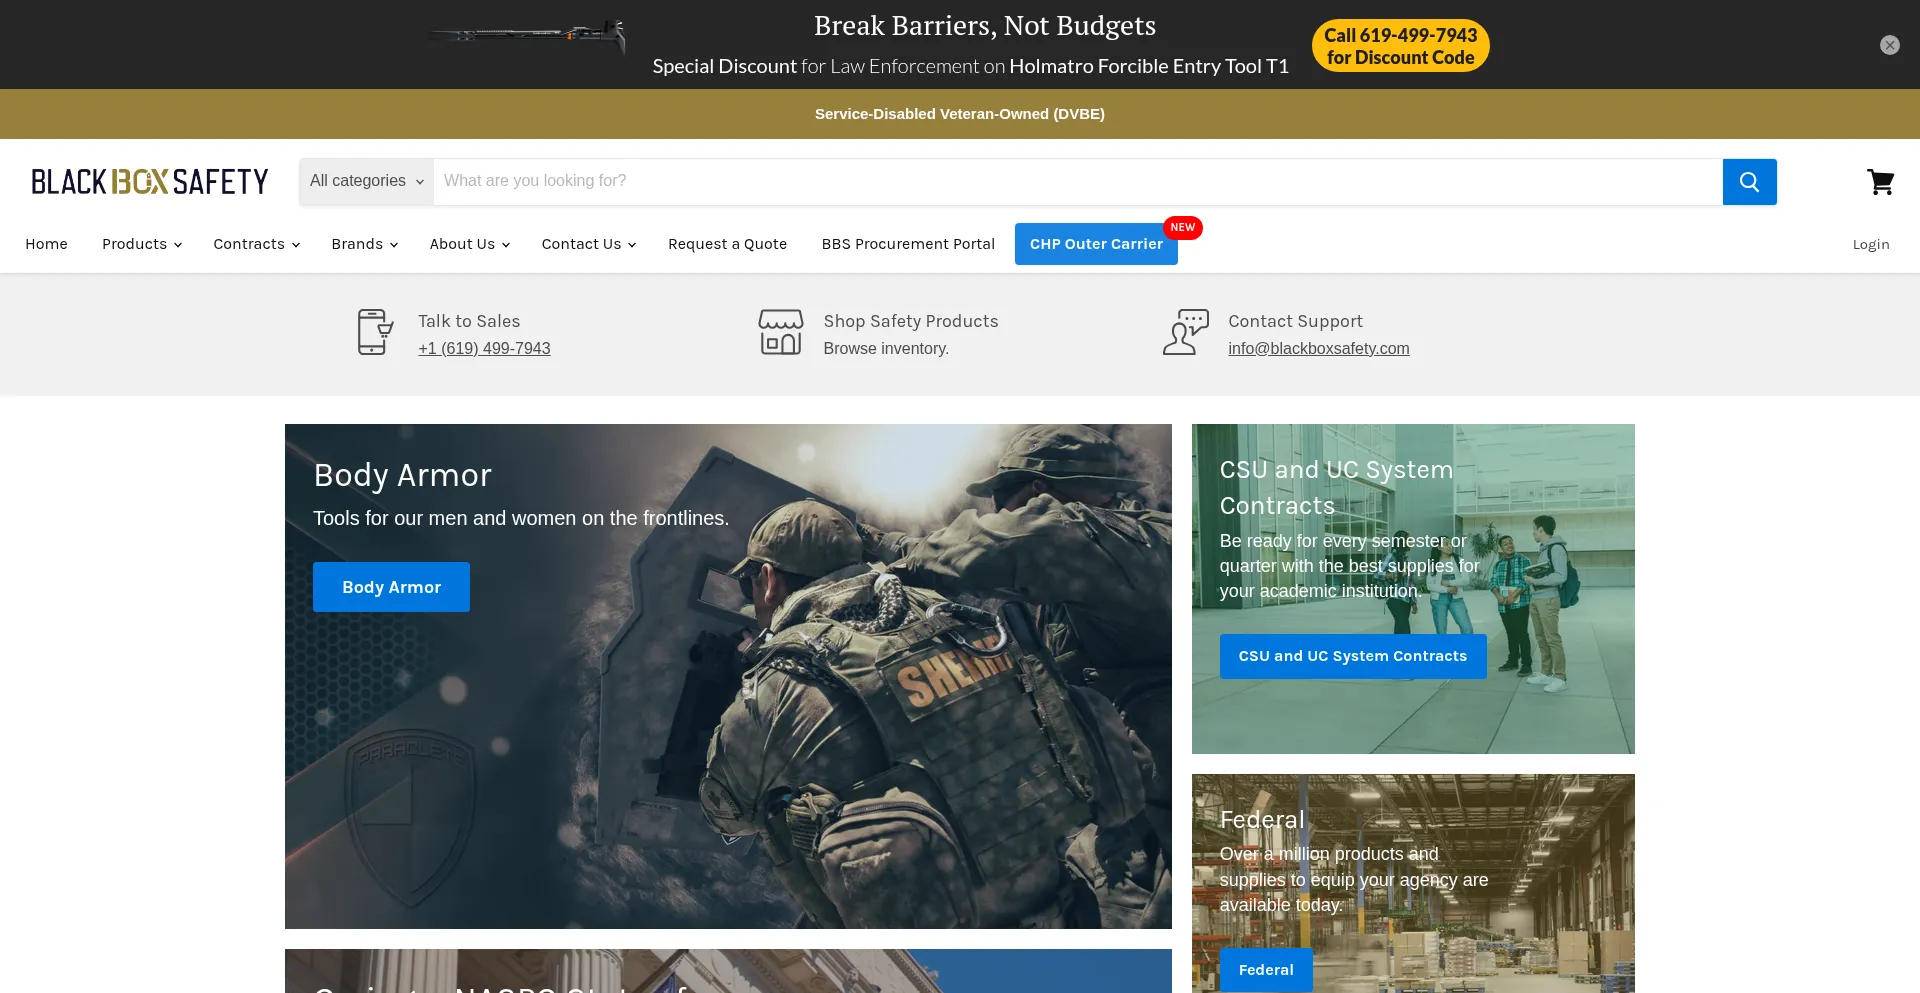Close the promotional banner
Image resolution: width=1920 pixels, height=993 pixels.
[1889, 45]
